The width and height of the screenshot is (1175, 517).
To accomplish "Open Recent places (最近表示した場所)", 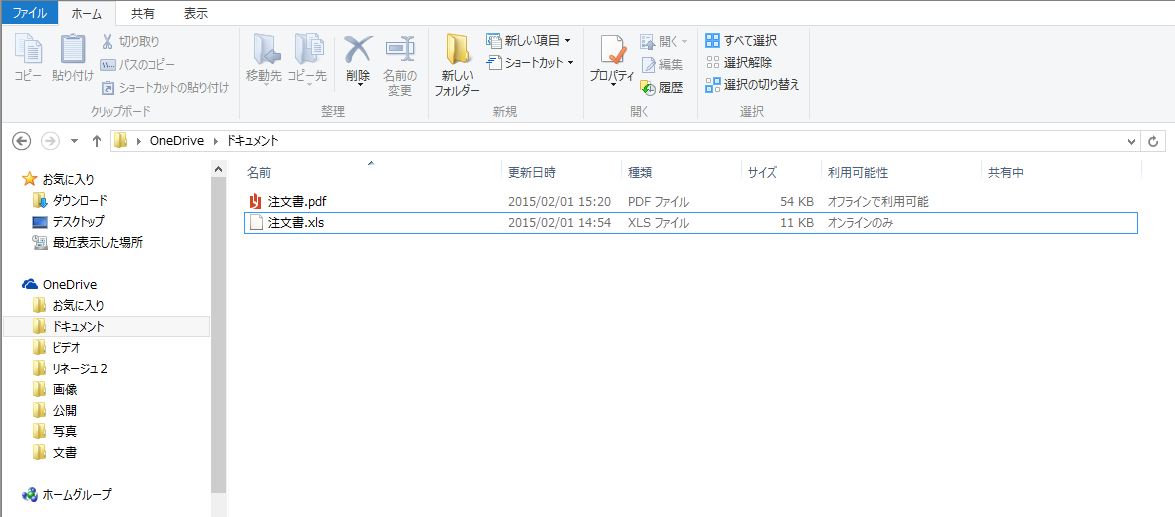I will (x=88, y=242).
